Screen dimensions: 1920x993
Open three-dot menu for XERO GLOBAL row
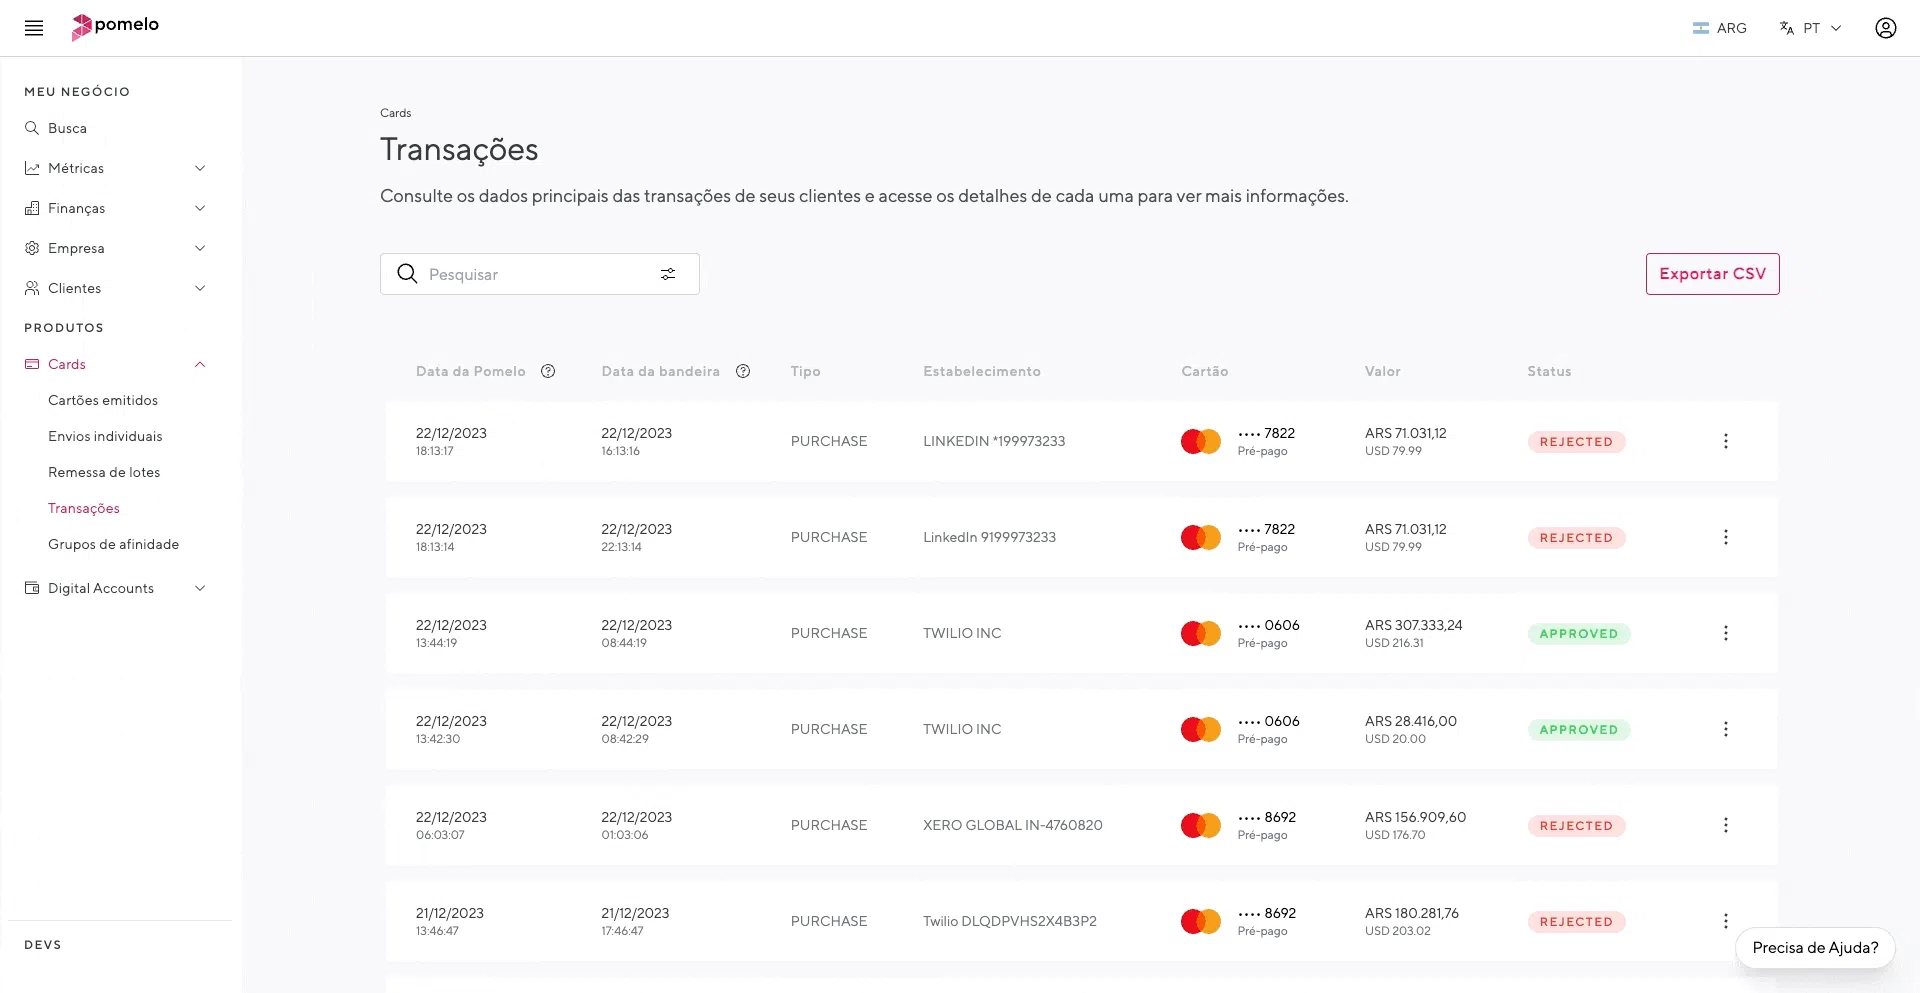coord(1725,825)
